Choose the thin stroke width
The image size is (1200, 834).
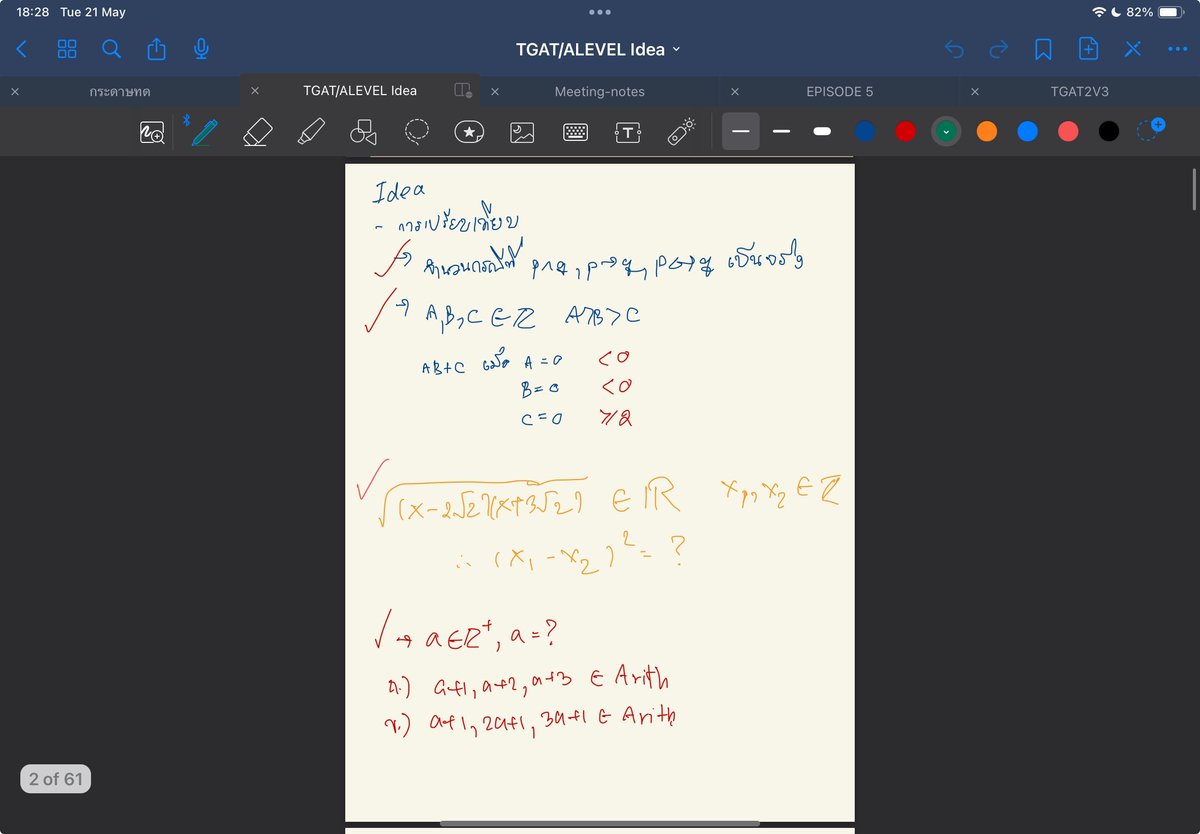(x=741, y=131)
